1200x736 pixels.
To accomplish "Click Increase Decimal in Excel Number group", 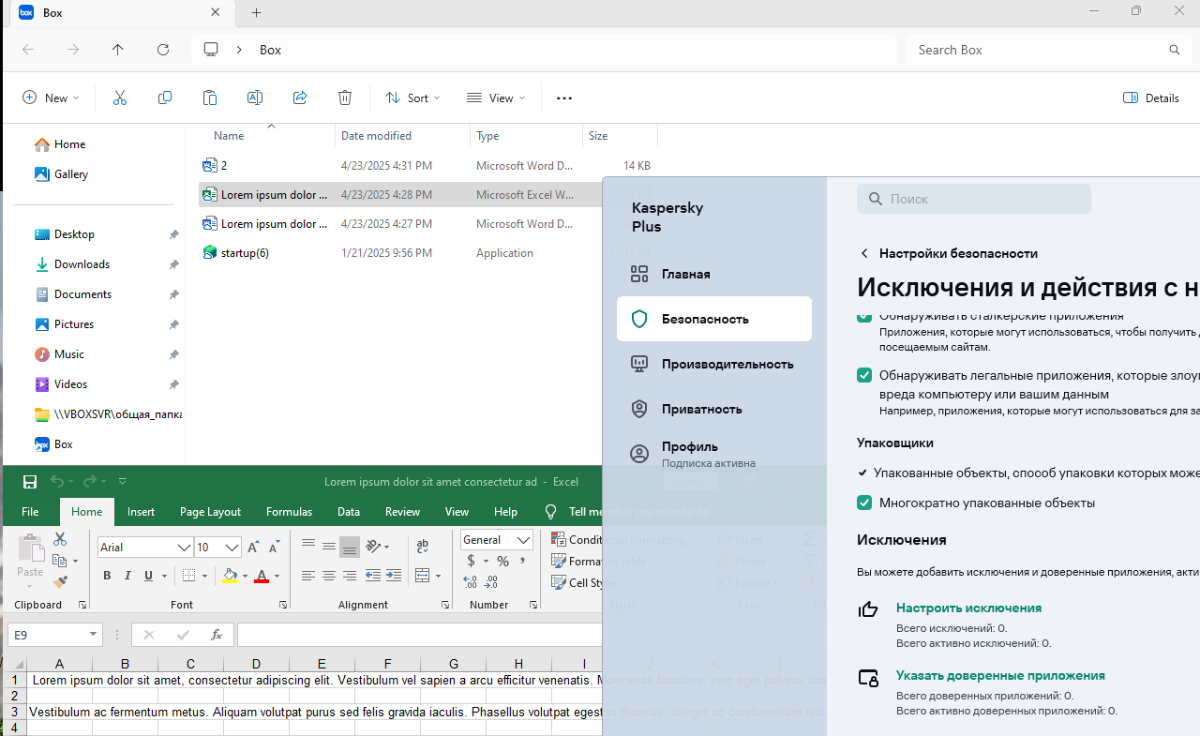I will click(471, 583).
